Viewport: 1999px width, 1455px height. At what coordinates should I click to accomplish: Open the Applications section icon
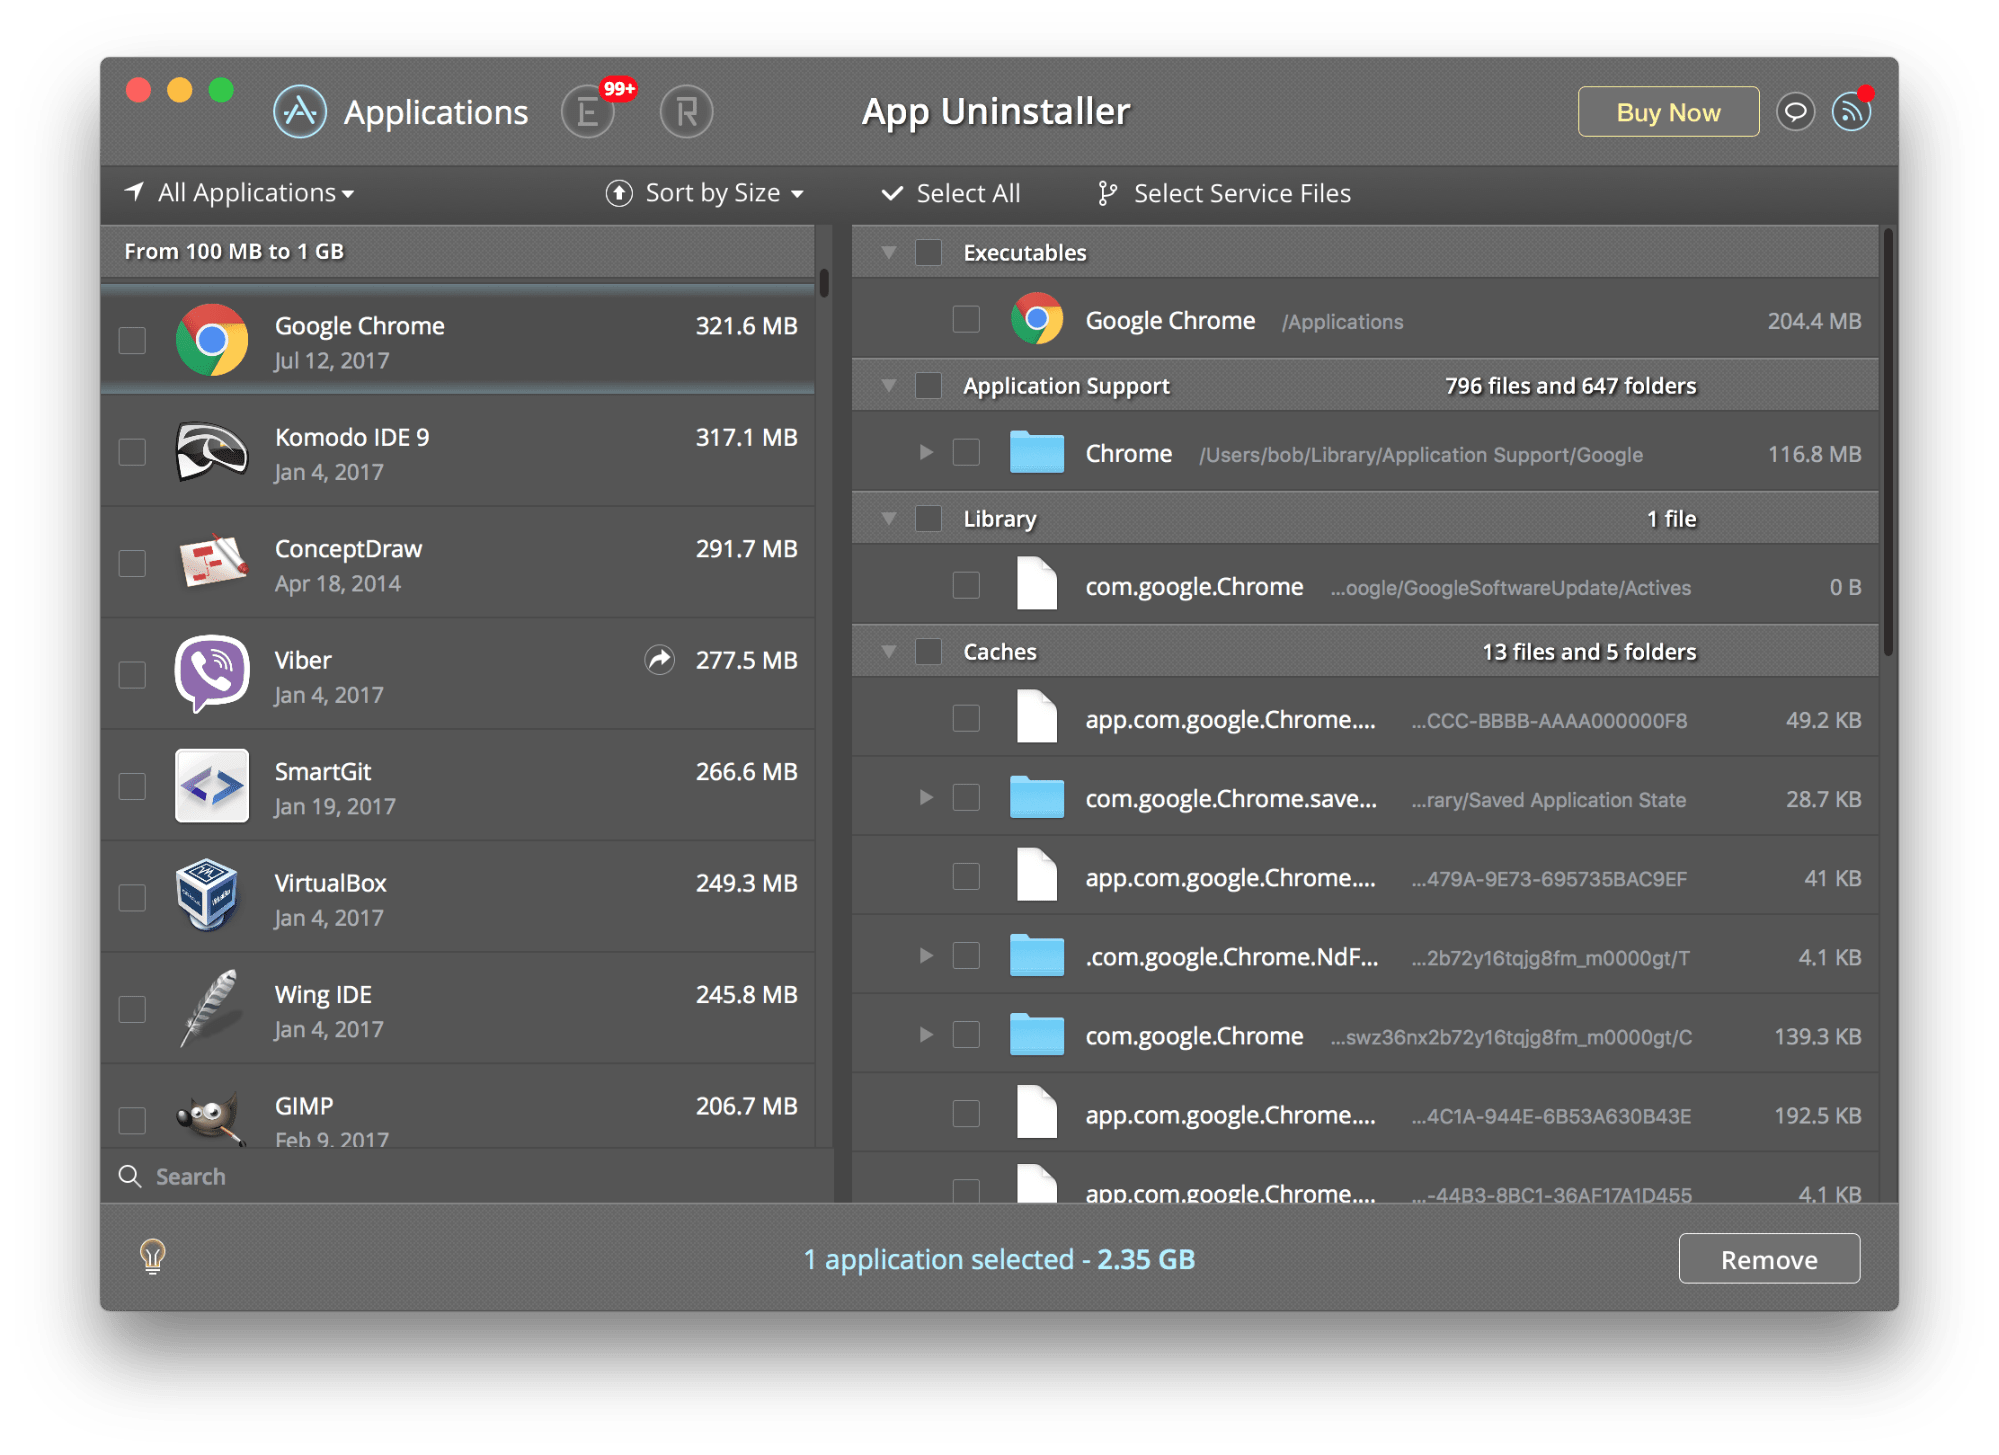tap(299, 111)
